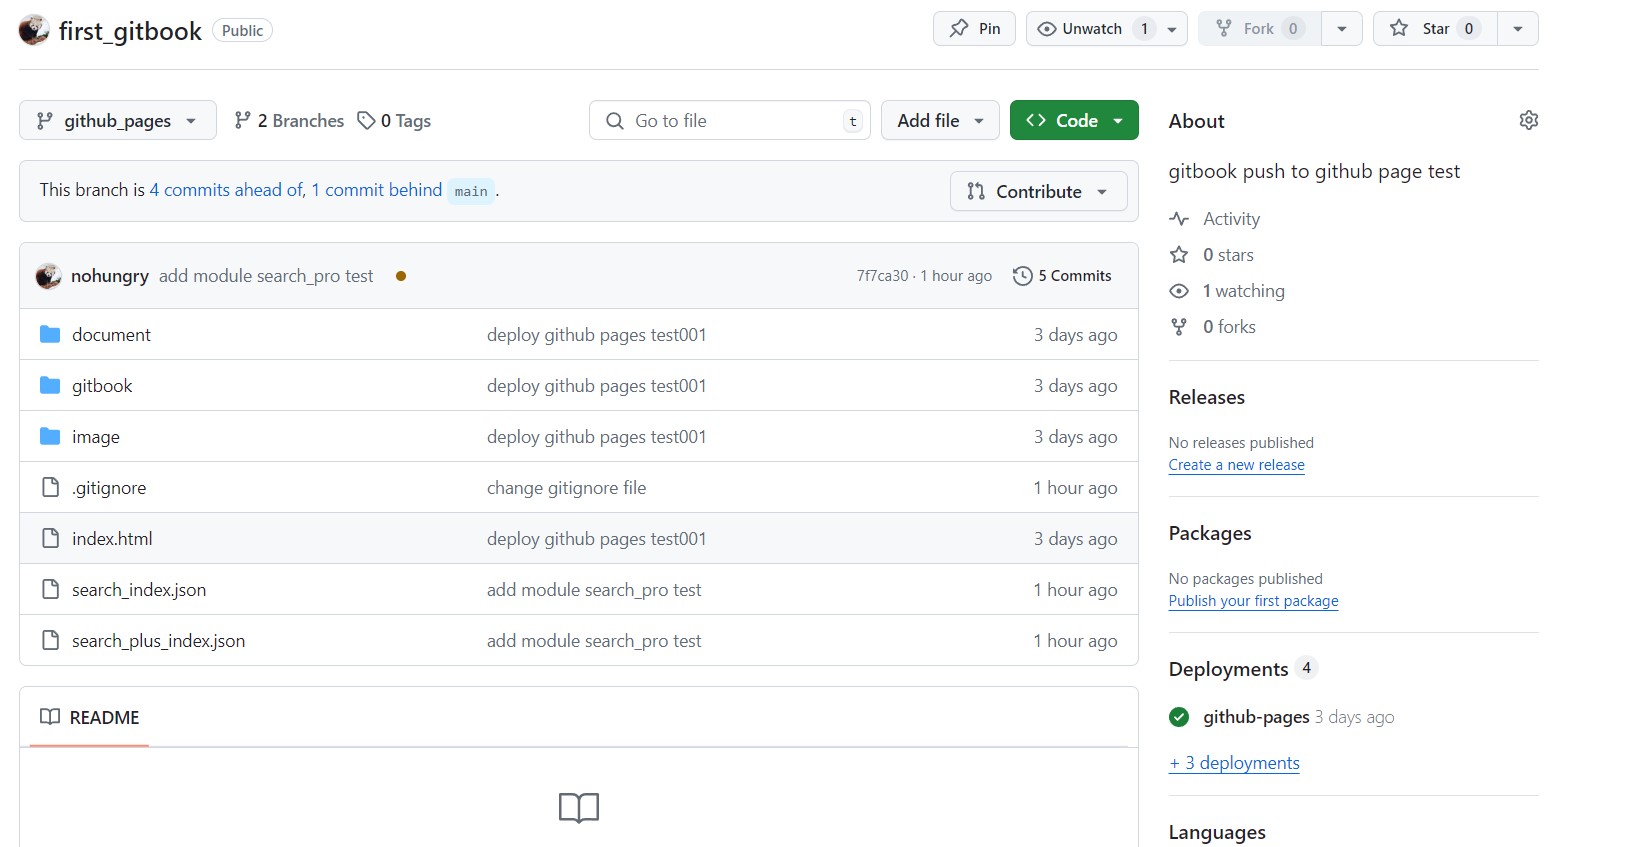This screenshot has width=1630, height=847.
Task: Open the Activity link
Action: [1231, 219]
